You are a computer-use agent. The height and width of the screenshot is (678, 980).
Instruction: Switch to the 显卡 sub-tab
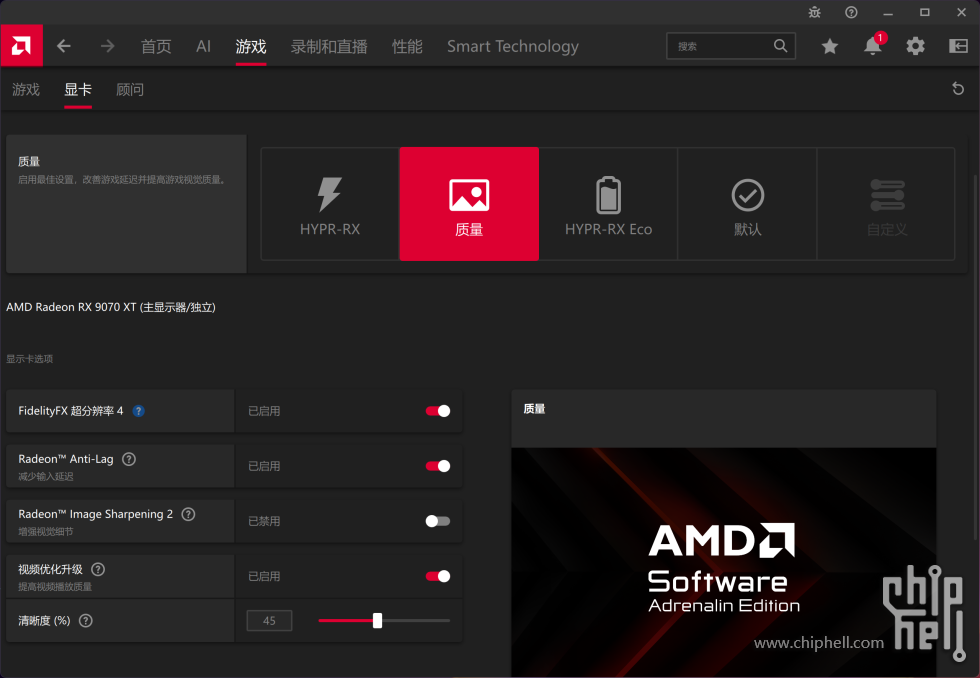78,89
